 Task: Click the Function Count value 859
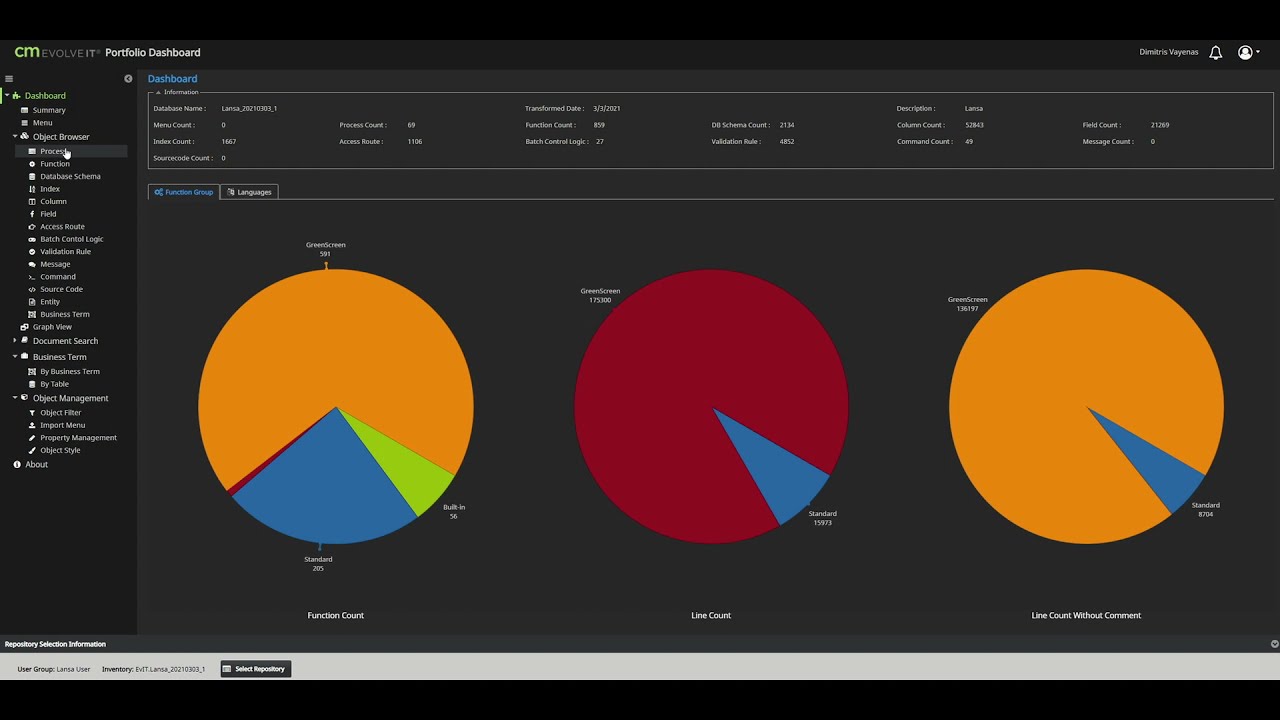click(x=599, y=125)
